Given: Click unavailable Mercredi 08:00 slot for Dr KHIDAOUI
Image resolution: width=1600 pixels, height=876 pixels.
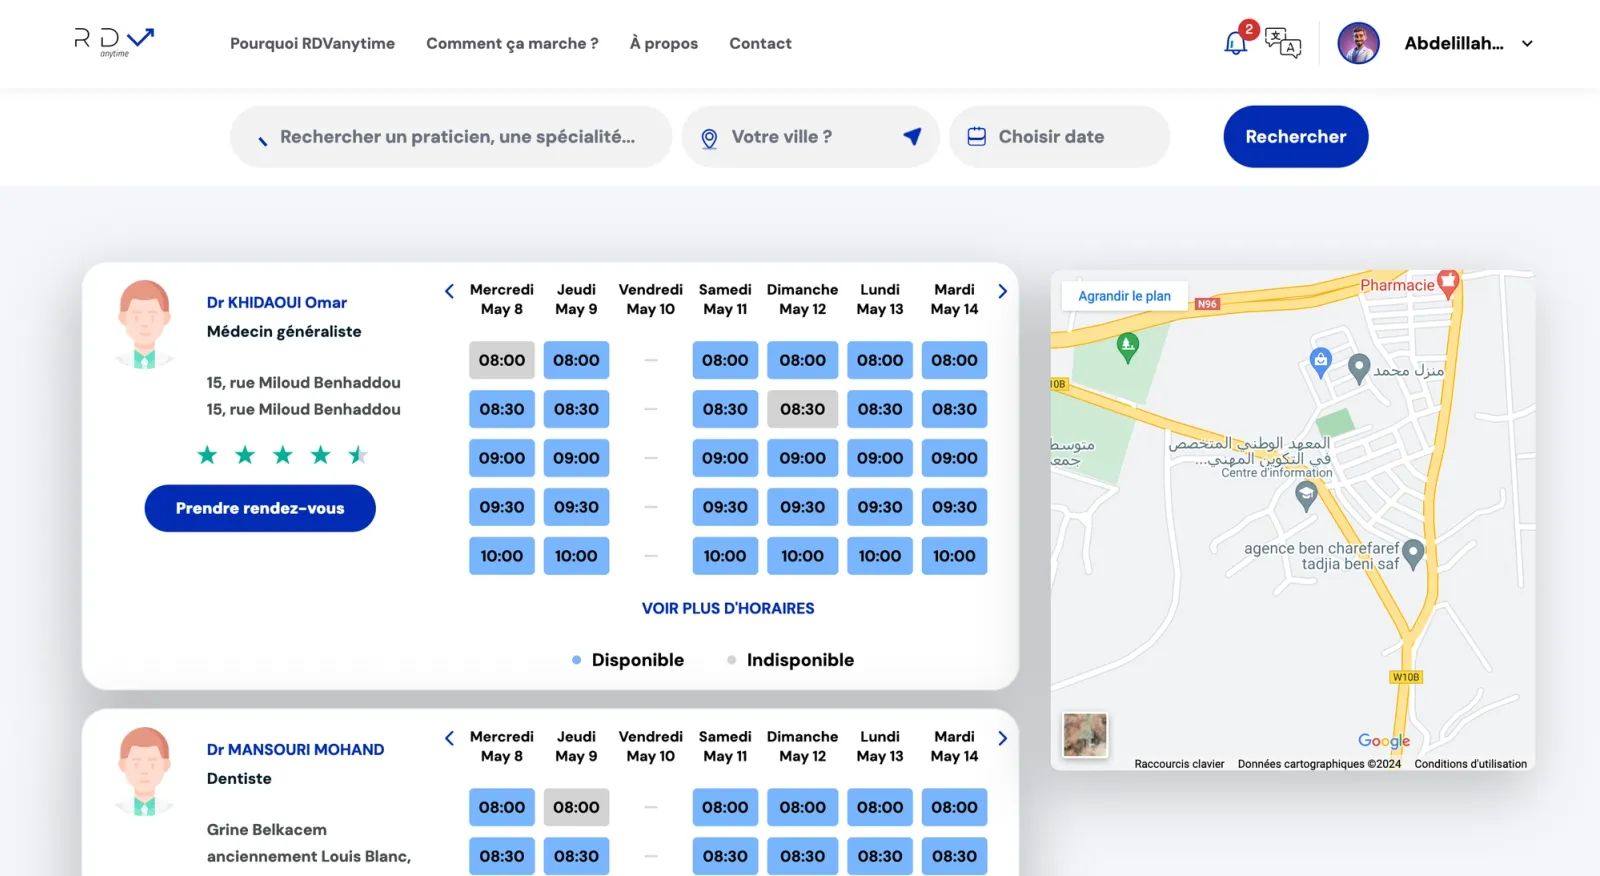Looking at the screenshot, I should click(502, 360).
